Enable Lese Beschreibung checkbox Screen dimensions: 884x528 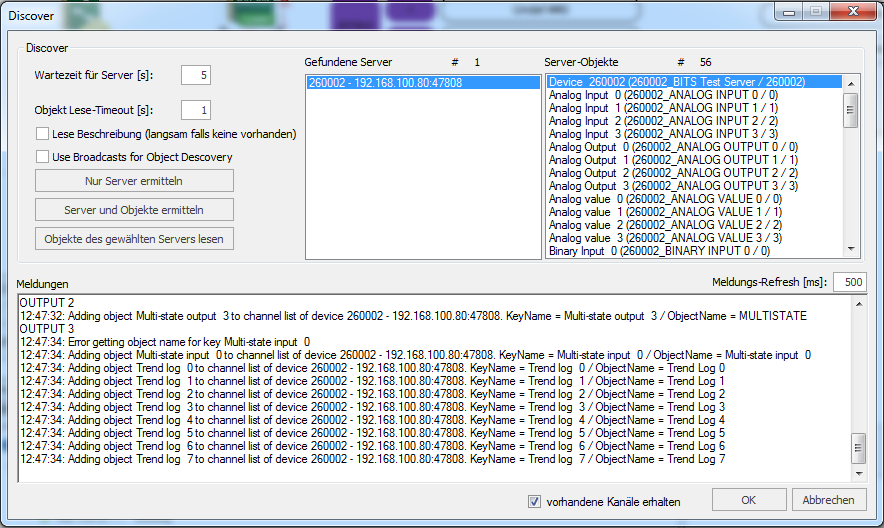point(42,134)
